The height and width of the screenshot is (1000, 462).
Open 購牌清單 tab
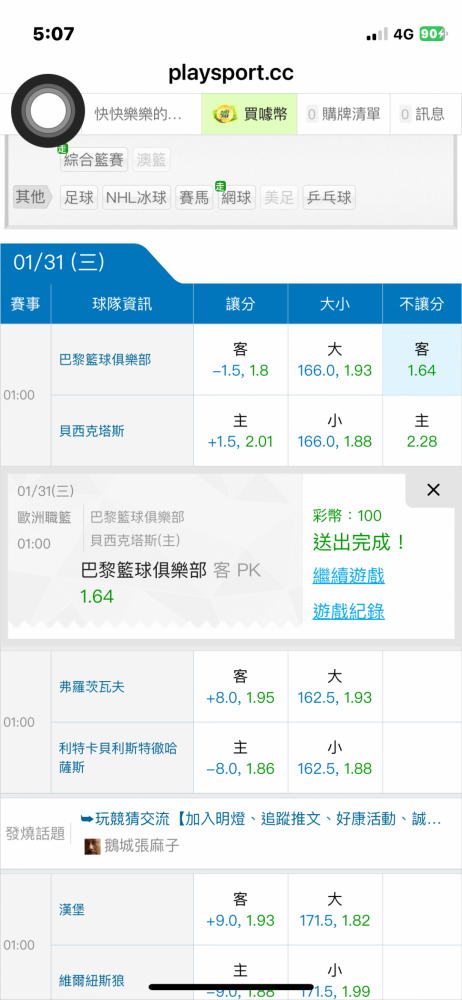[343, 114]
